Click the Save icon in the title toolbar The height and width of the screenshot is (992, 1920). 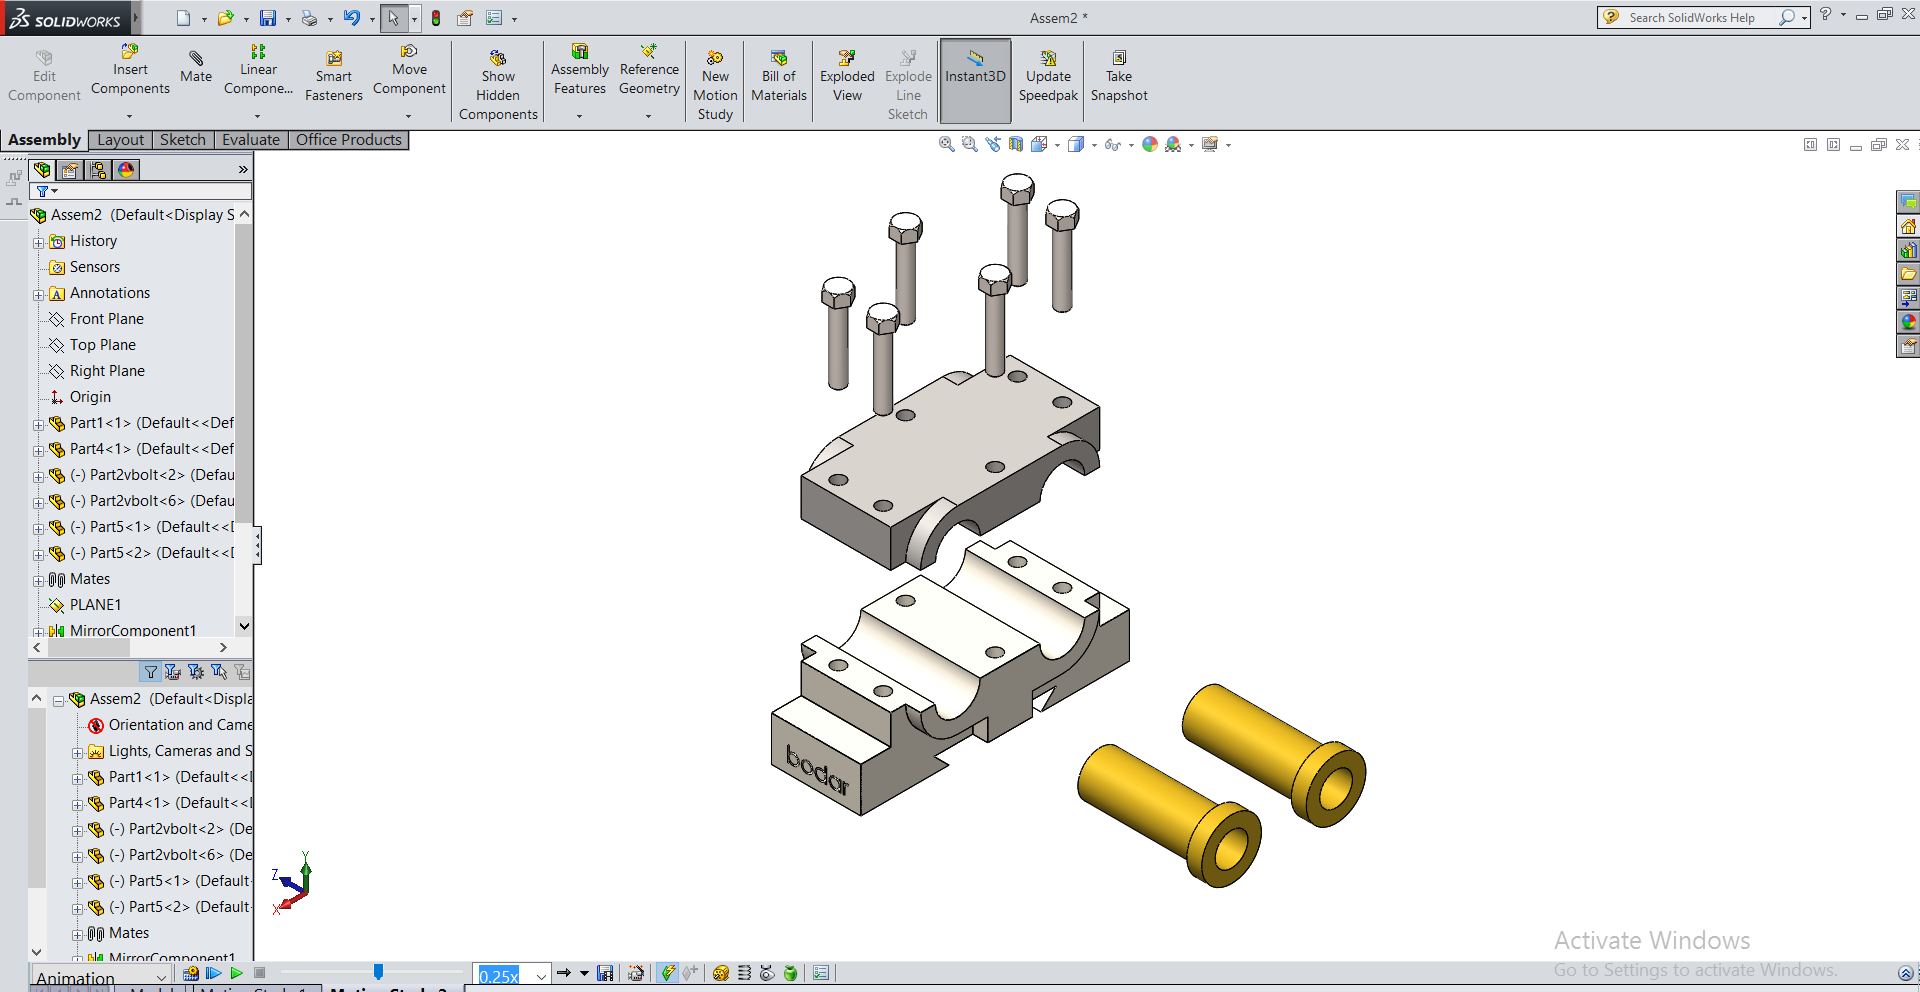(268, 18)
